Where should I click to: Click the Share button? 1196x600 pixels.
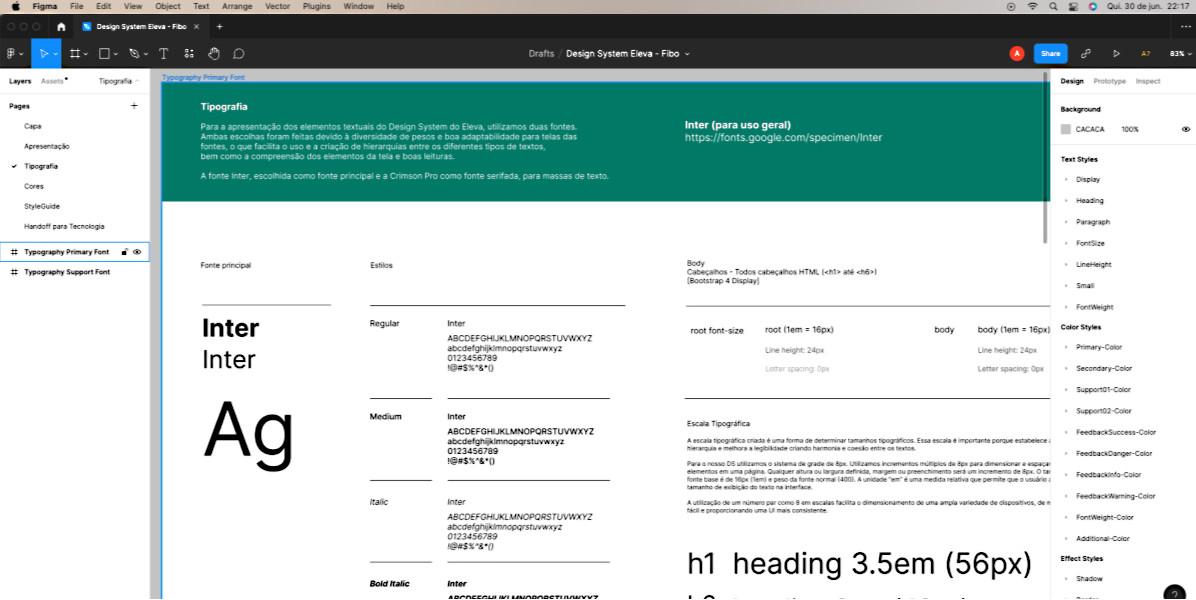tap(1050, 53)
